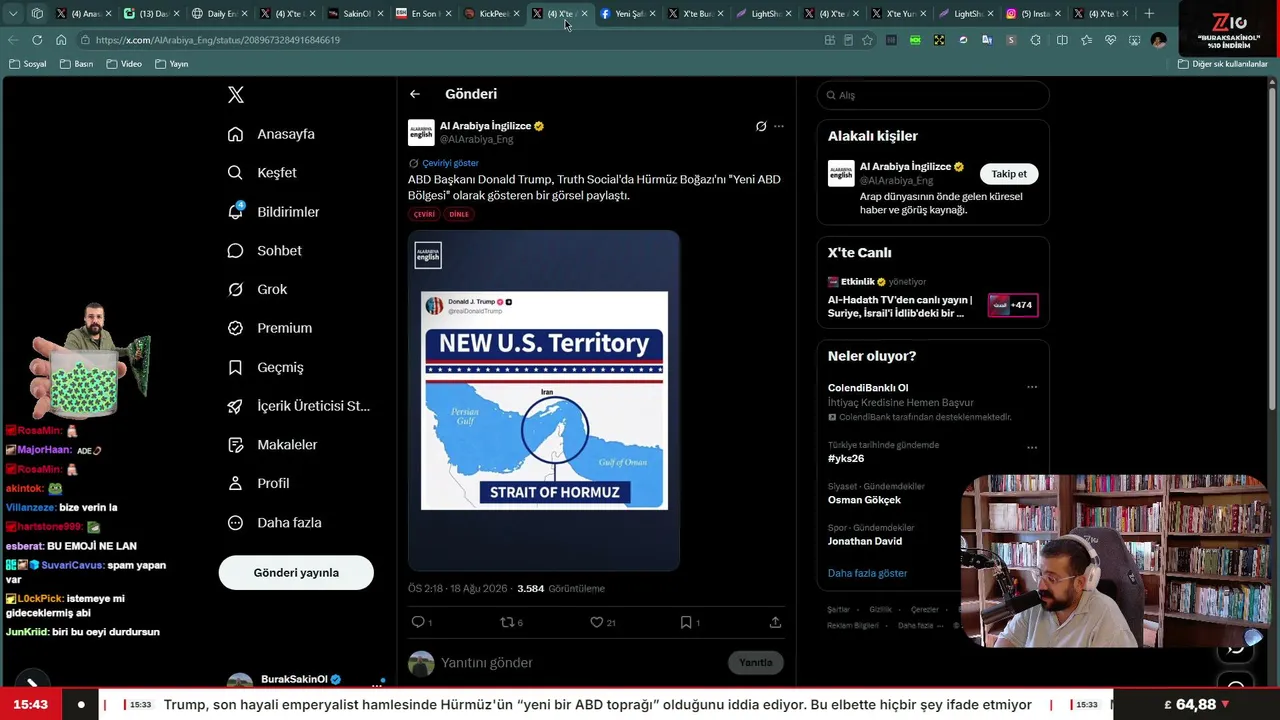Open the Sosyal bookmarks folder
1280x720 pixels.
[28, 64]
